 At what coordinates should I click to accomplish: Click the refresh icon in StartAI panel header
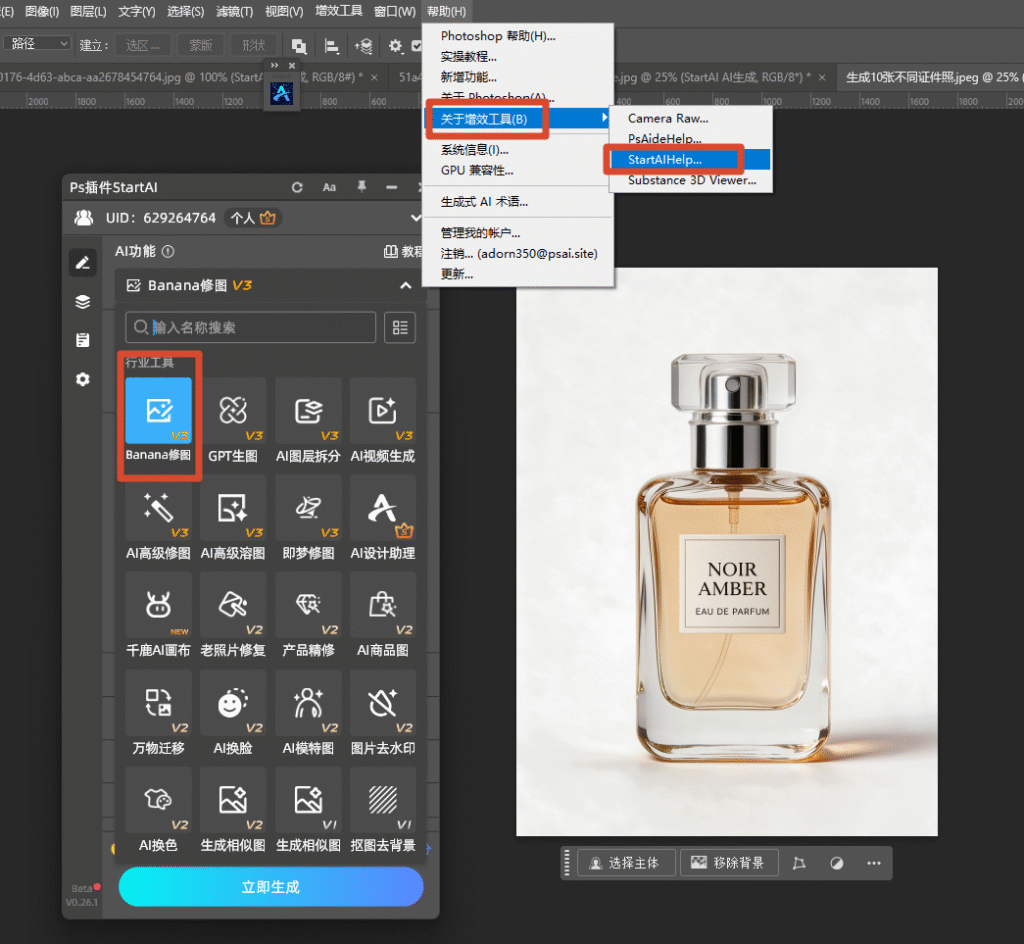[297, 187]
